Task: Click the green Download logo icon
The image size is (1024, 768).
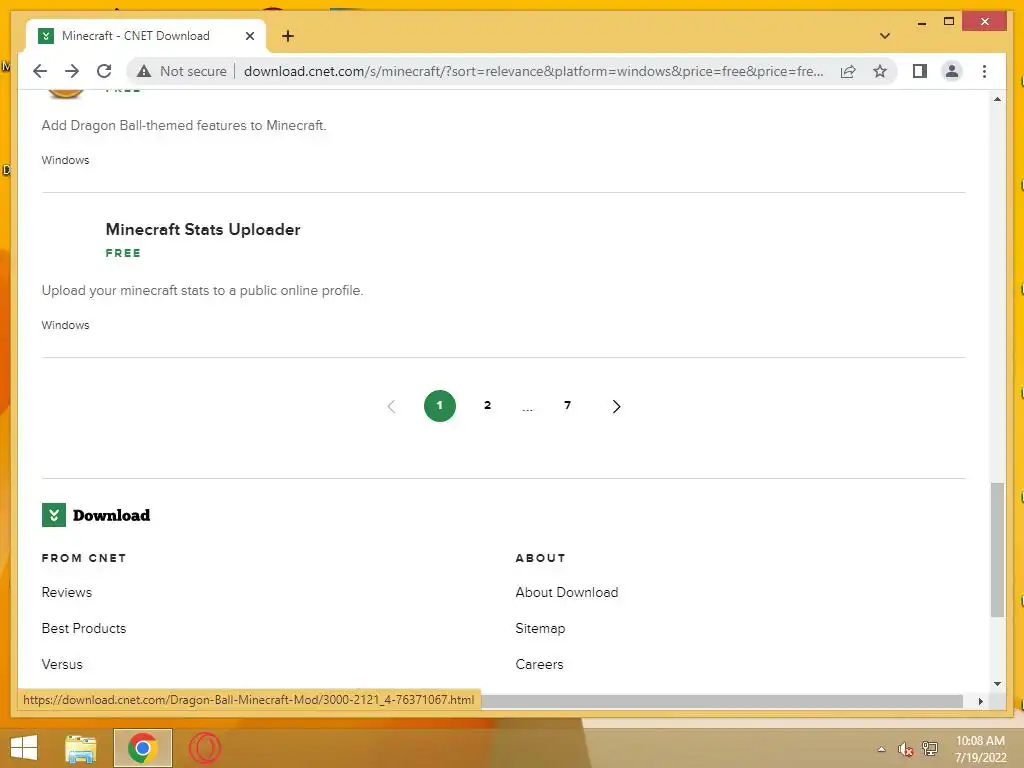Action: pos(54,515)
